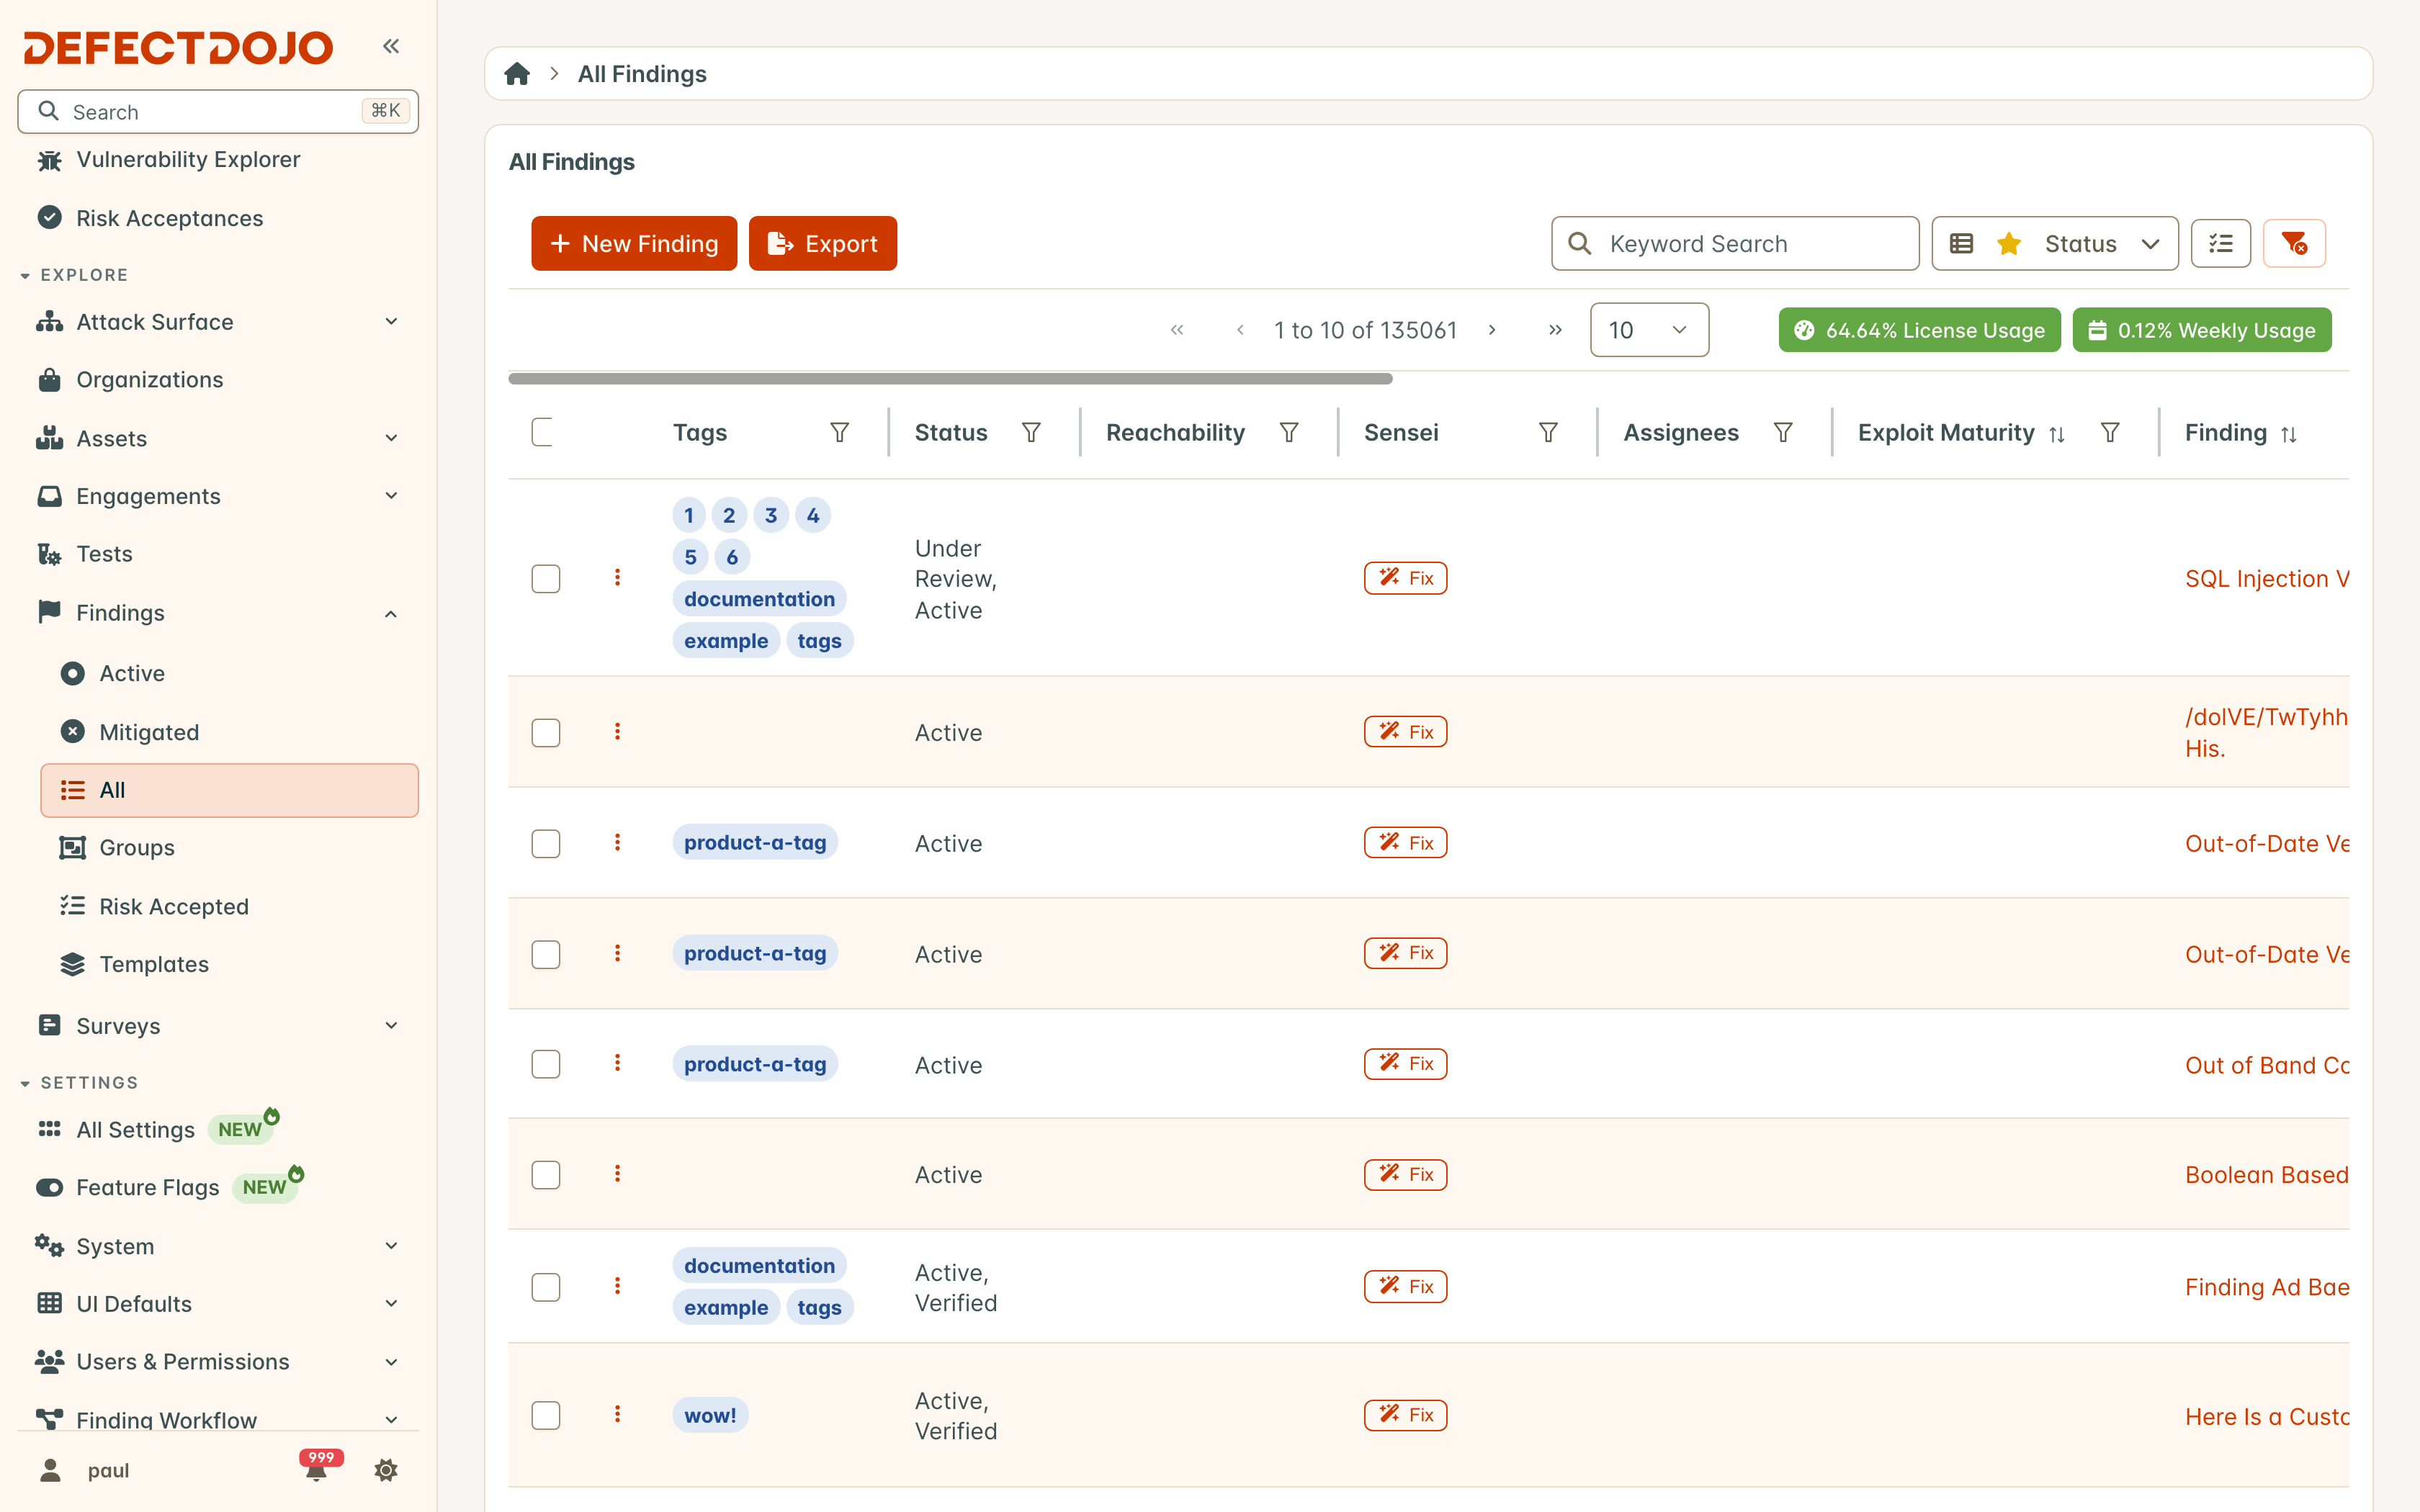Screen dimensions: 2420x1512
Task: Jump to the last page of findings
Action: 1555,330
